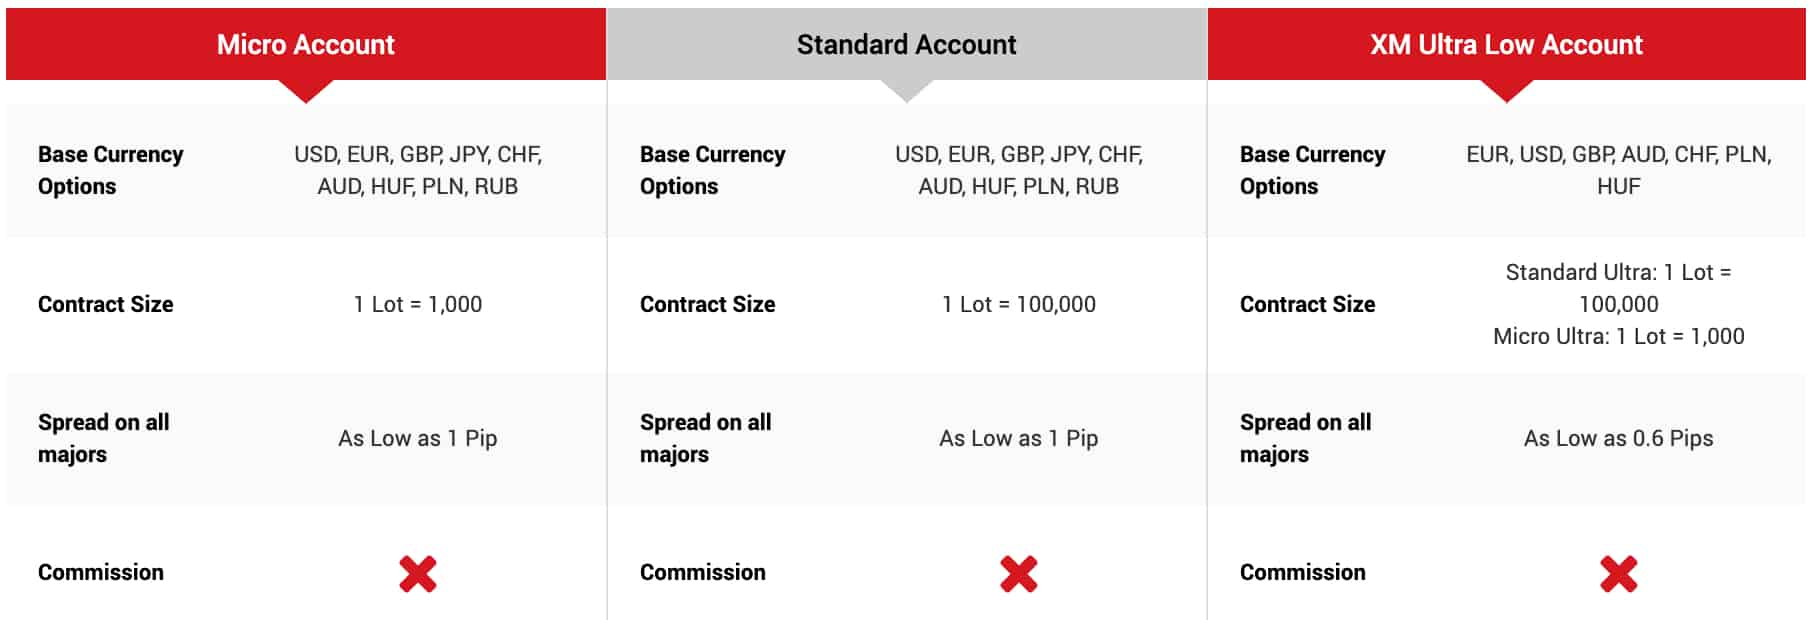The image size is (1814, 620).
Task: Click the Contract Size label in Standard Account column
Action: (x=707, y=304)
